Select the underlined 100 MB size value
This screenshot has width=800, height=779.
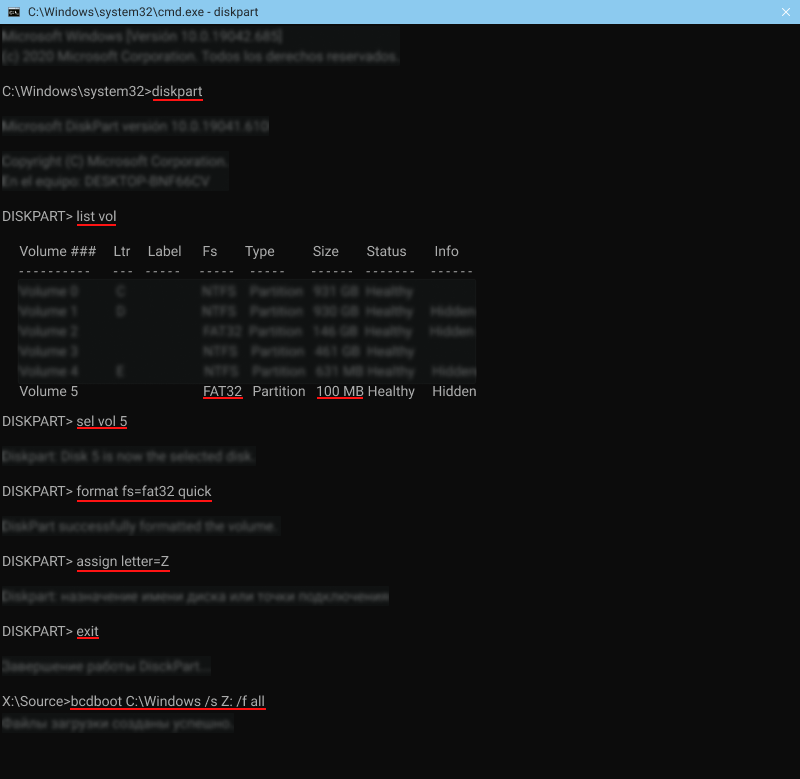point(339,391)
